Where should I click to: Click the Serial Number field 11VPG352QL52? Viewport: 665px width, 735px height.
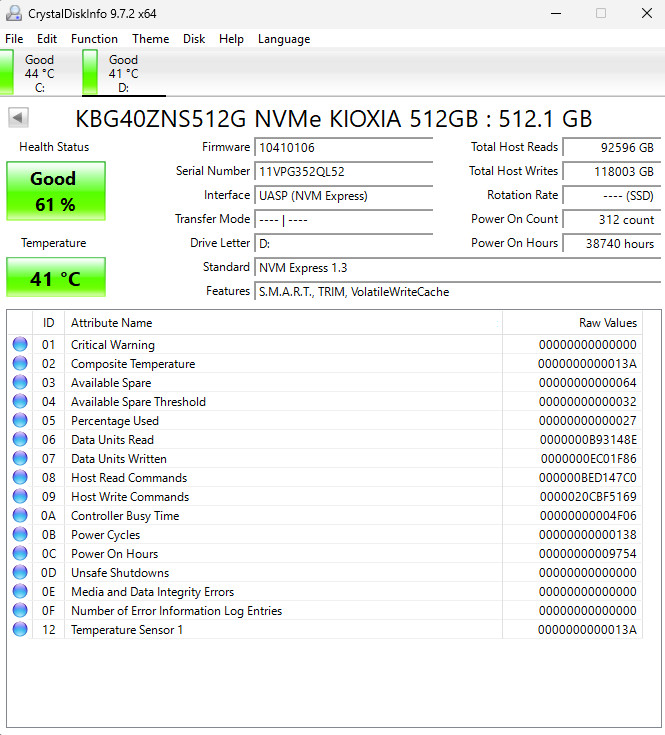click(x=344, y=172)
